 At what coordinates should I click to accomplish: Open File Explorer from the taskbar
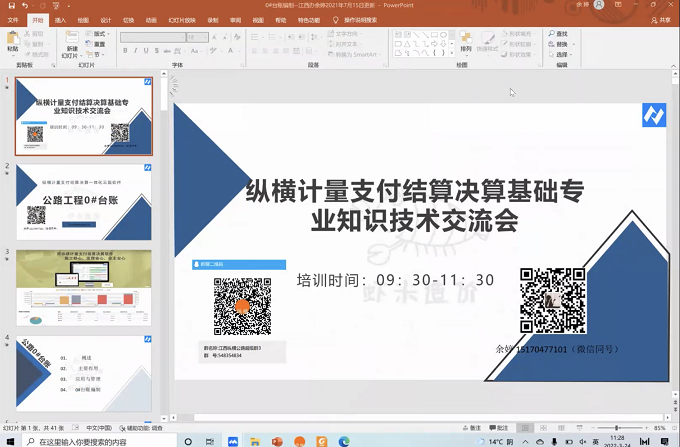[x=255, y=441]
